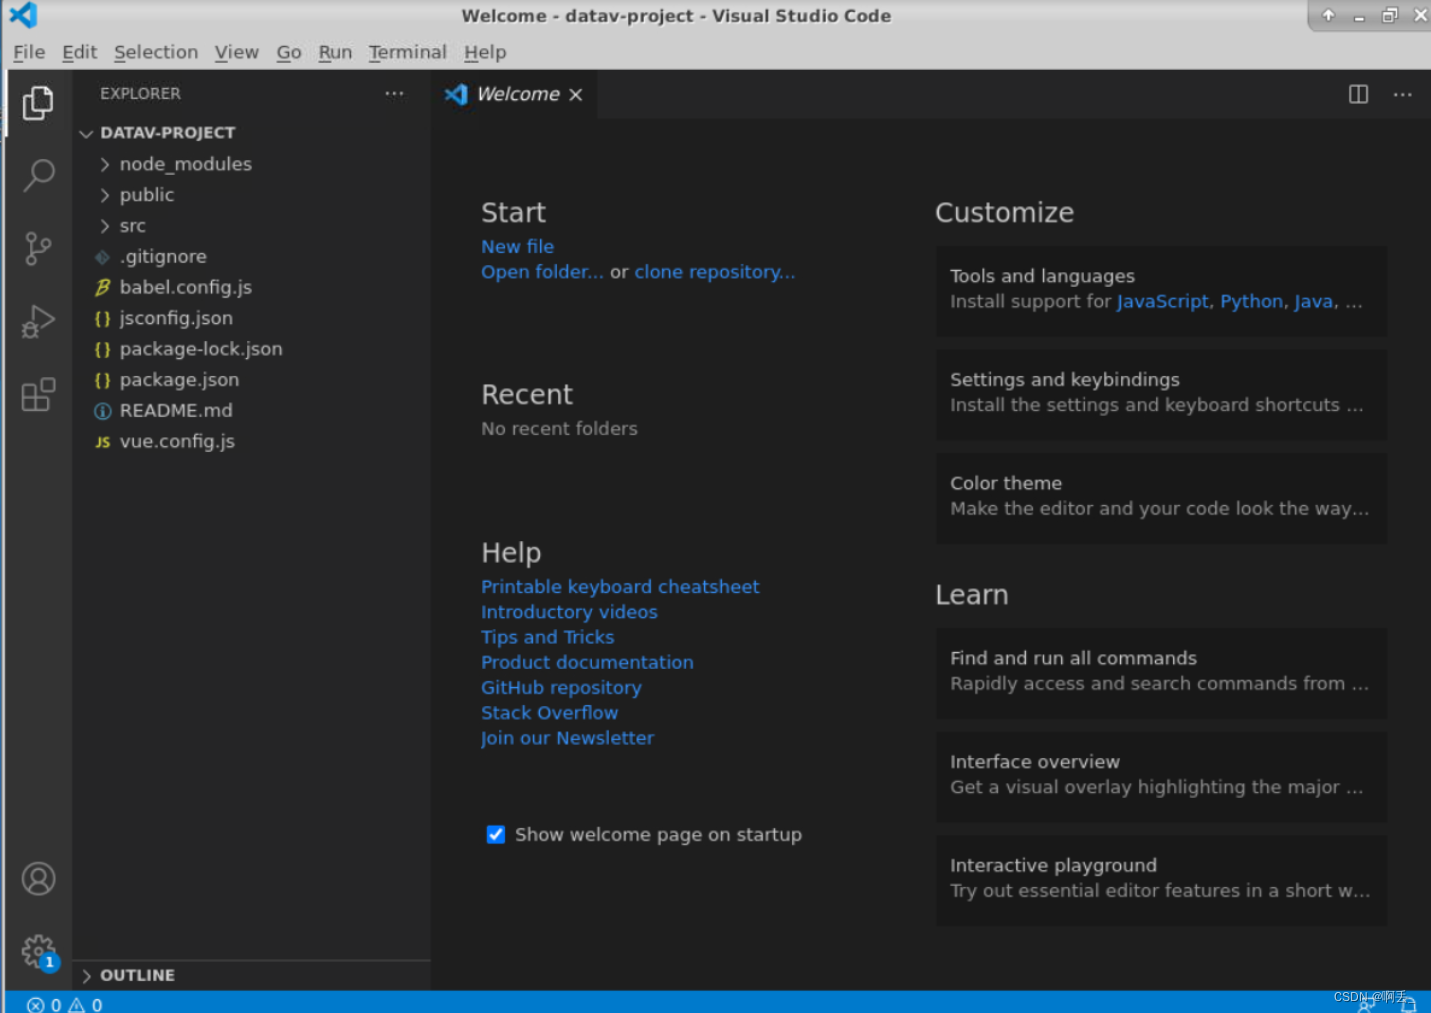
Task: Open the Search view icon
Action: point(38,175)
